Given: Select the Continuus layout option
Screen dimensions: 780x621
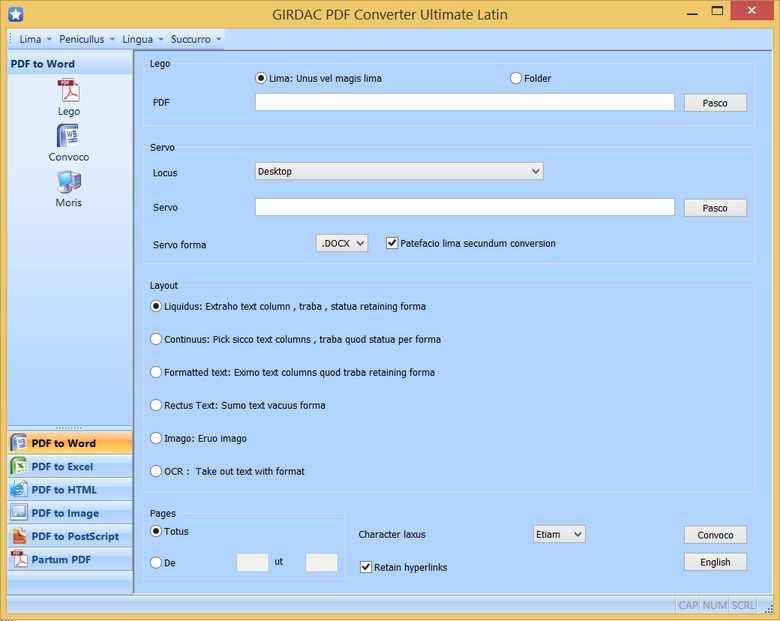Looking at the screenshot, I should pos(156,339).
